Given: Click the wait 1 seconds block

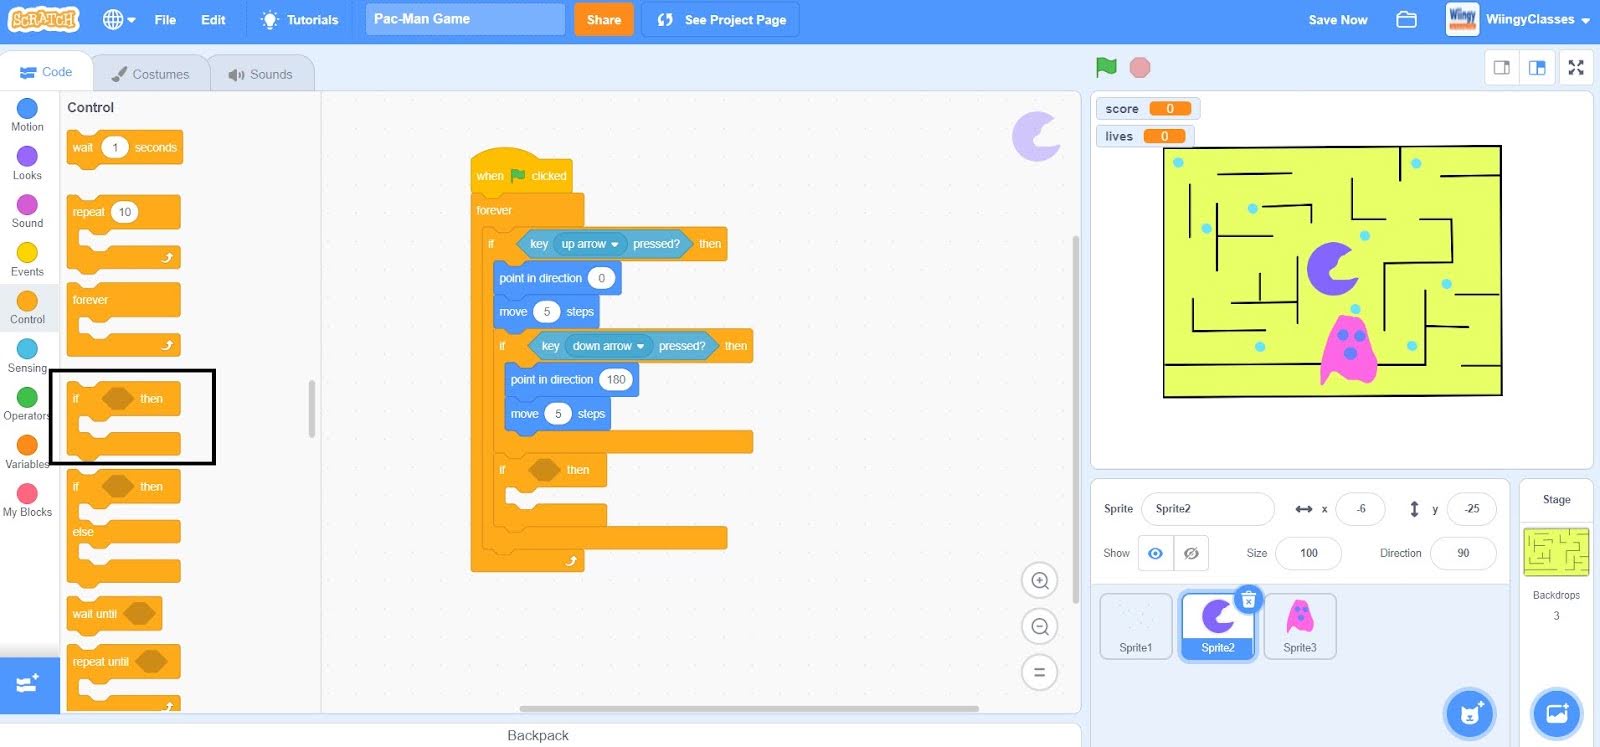Looking at the screenshot, I should [x=125, y=148].
